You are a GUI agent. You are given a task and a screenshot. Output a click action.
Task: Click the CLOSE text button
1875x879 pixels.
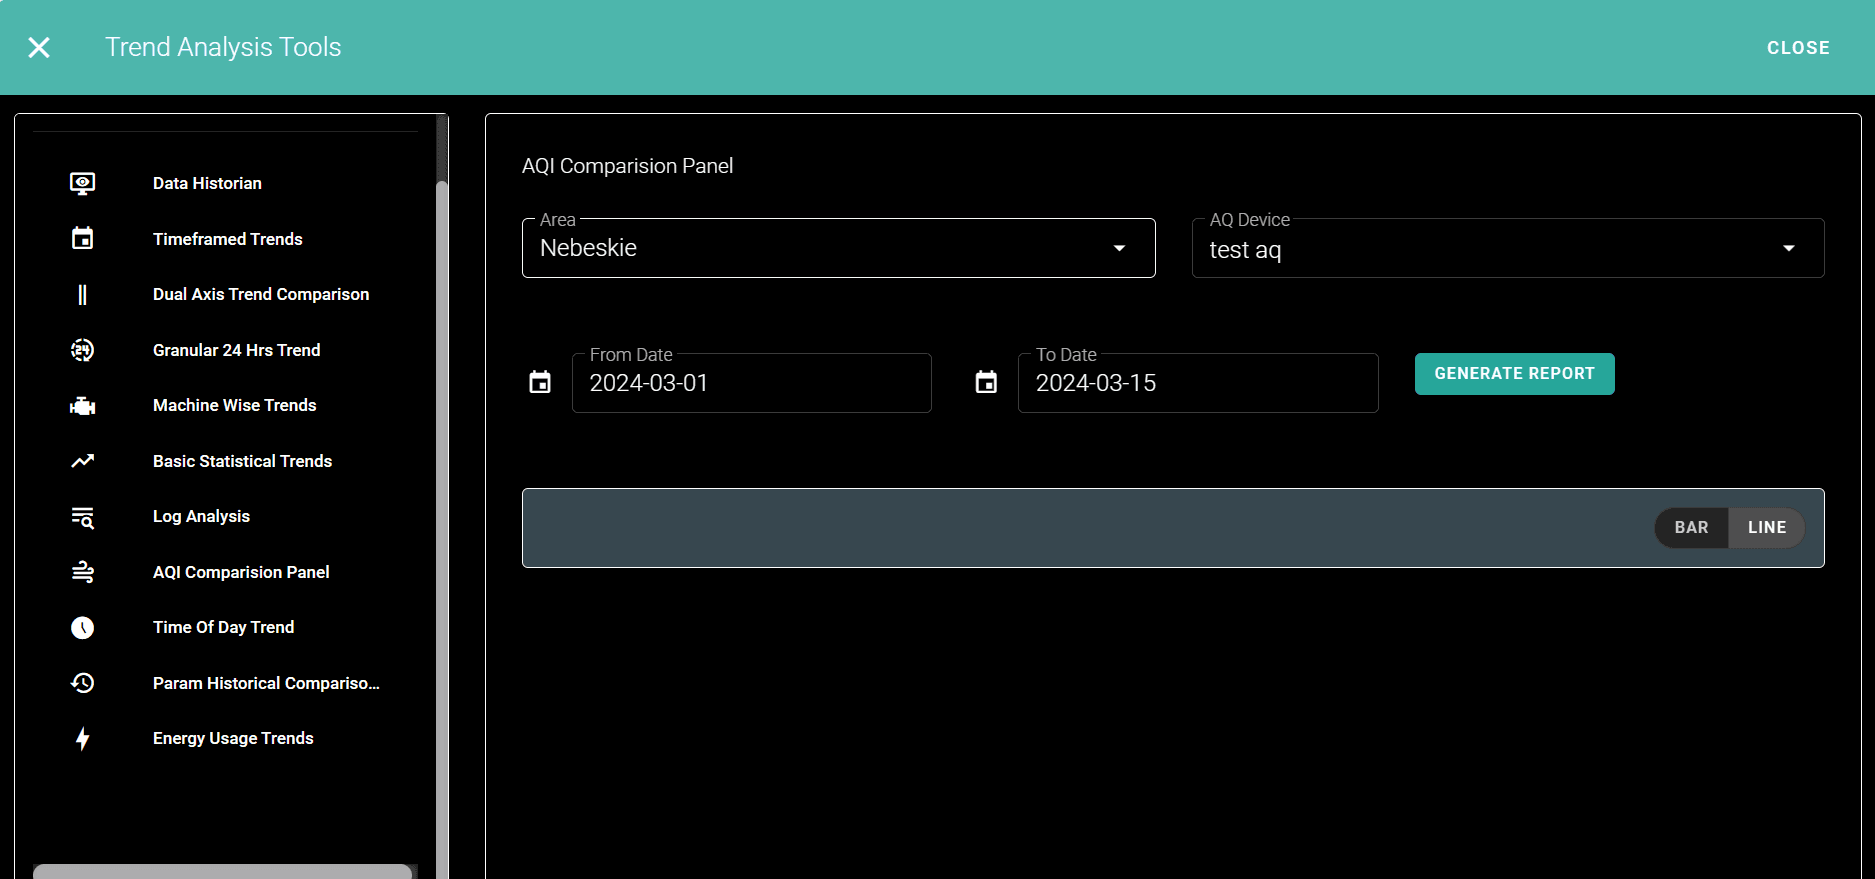[1797, 48]
